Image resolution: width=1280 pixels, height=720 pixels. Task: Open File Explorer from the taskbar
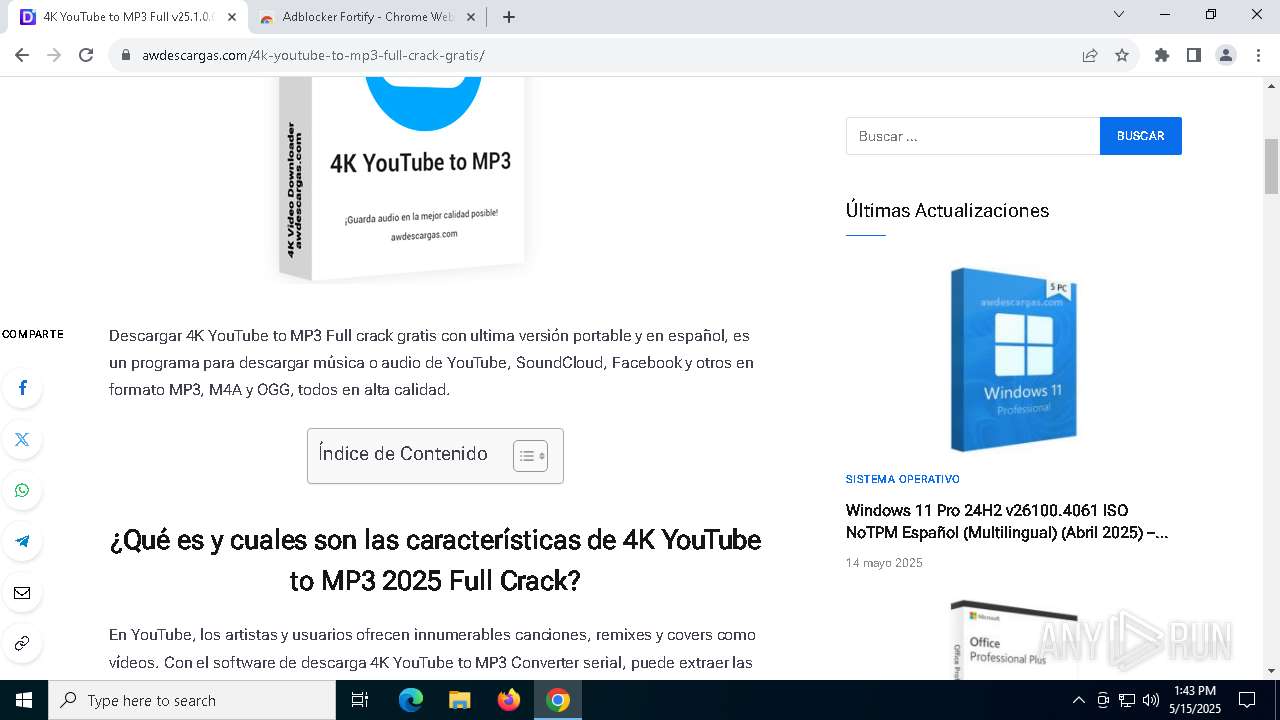coord(460,700)
